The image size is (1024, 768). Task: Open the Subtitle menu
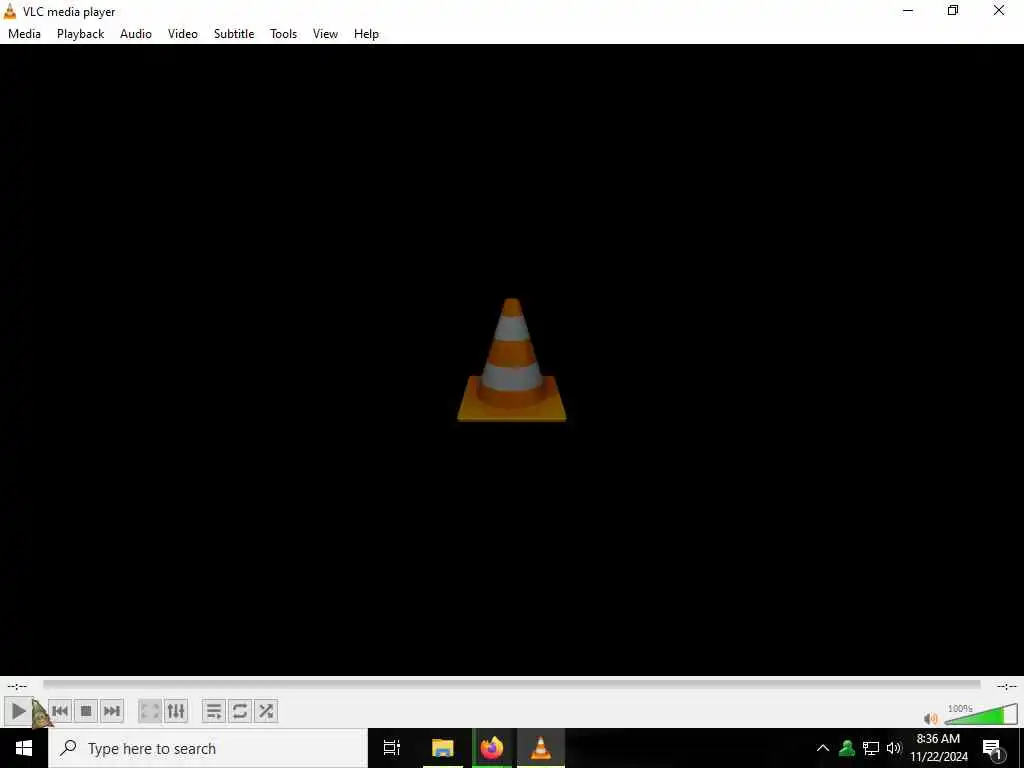tap(234, 34)
